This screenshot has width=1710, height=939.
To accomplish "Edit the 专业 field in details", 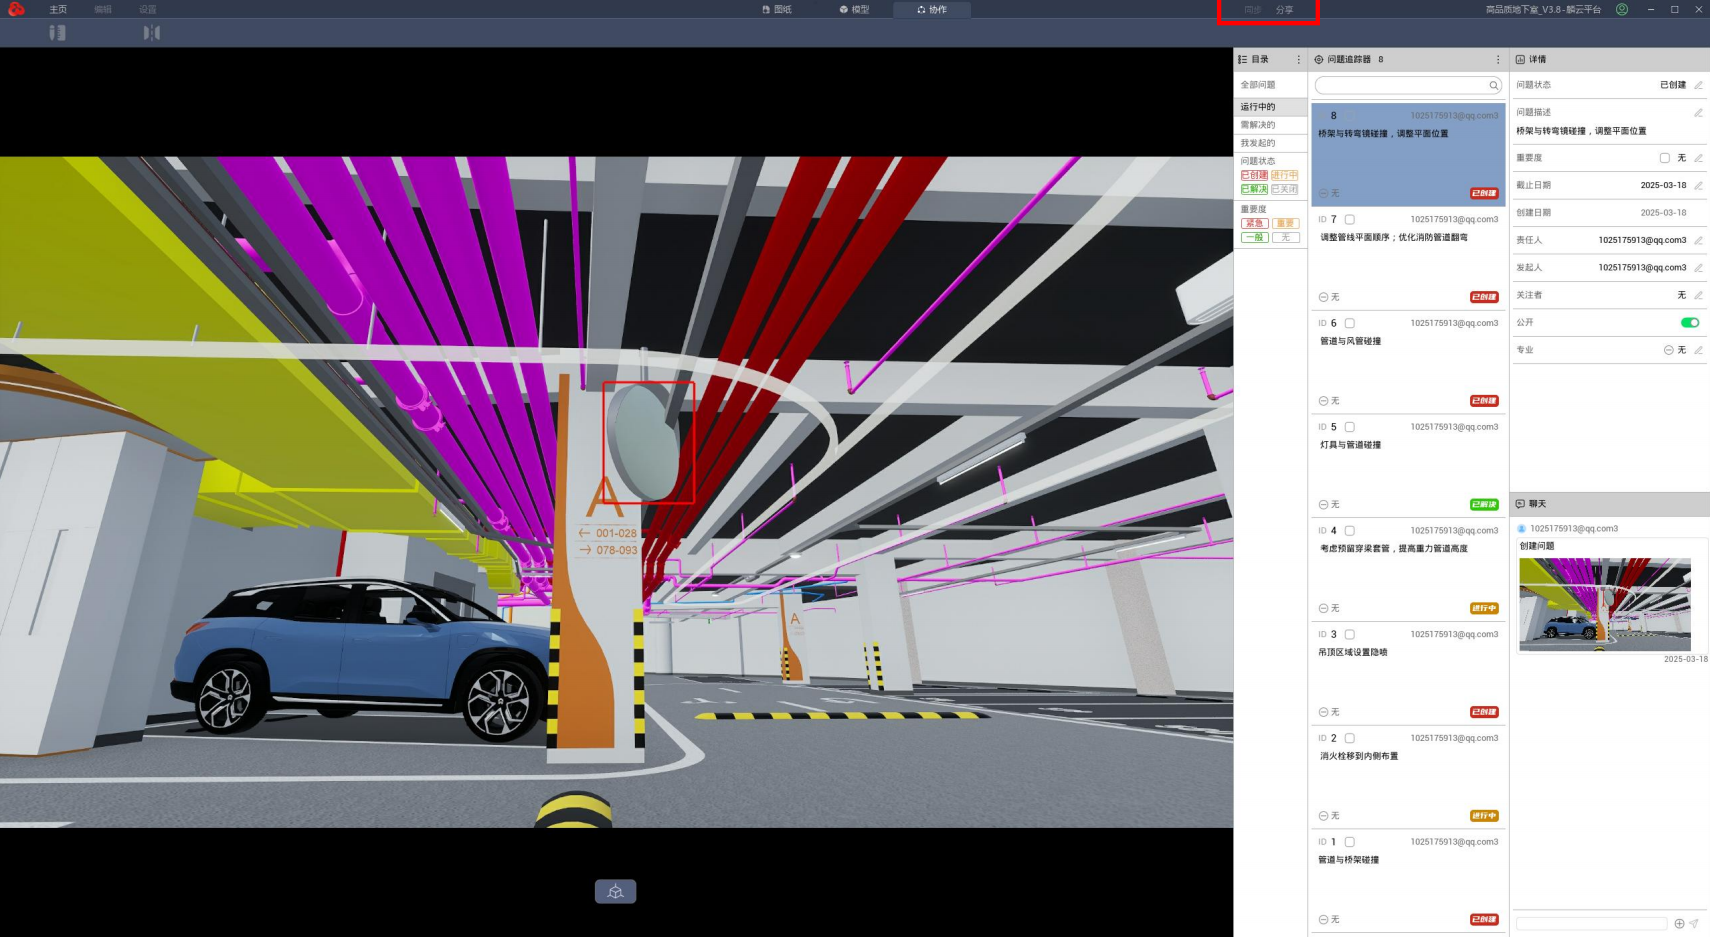I will coord(1698,350).
